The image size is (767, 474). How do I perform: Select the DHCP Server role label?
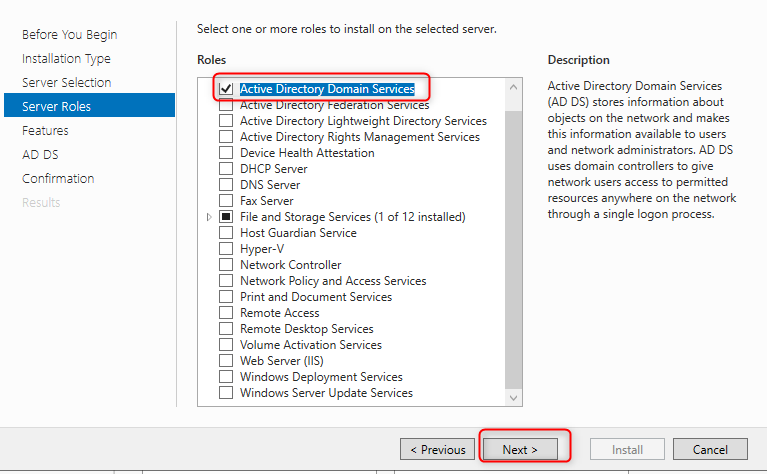pyautogui.click(x=273, y=169)
